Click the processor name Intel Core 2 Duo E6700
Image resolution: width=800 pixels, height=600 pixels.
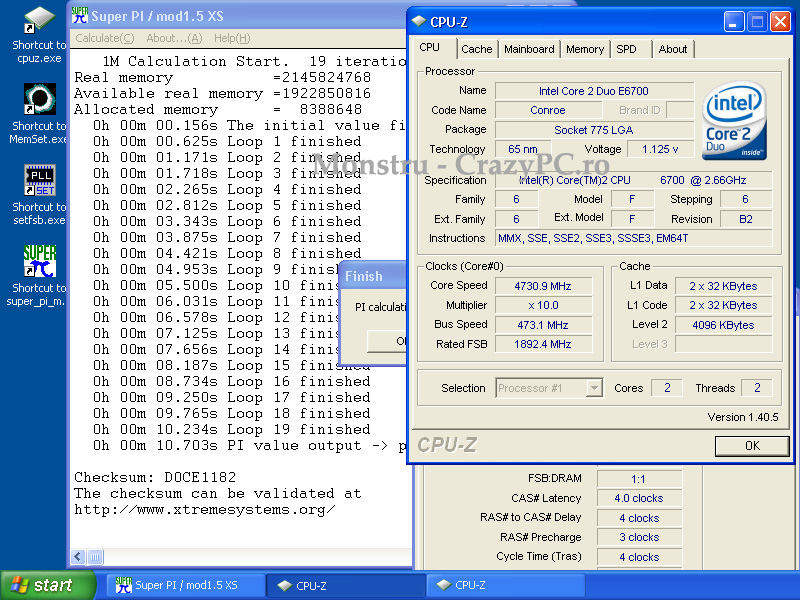594,91
